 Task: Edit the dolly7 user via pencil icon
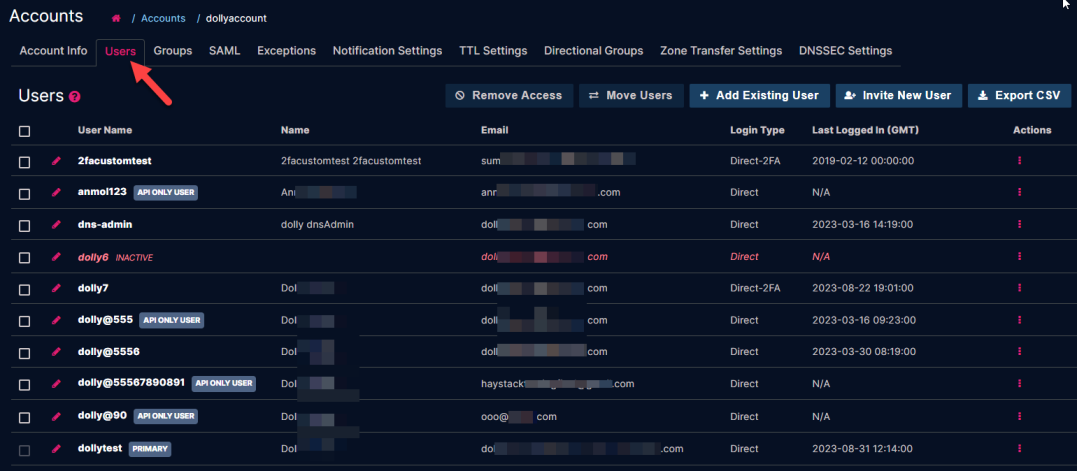[x=56, y=288]
